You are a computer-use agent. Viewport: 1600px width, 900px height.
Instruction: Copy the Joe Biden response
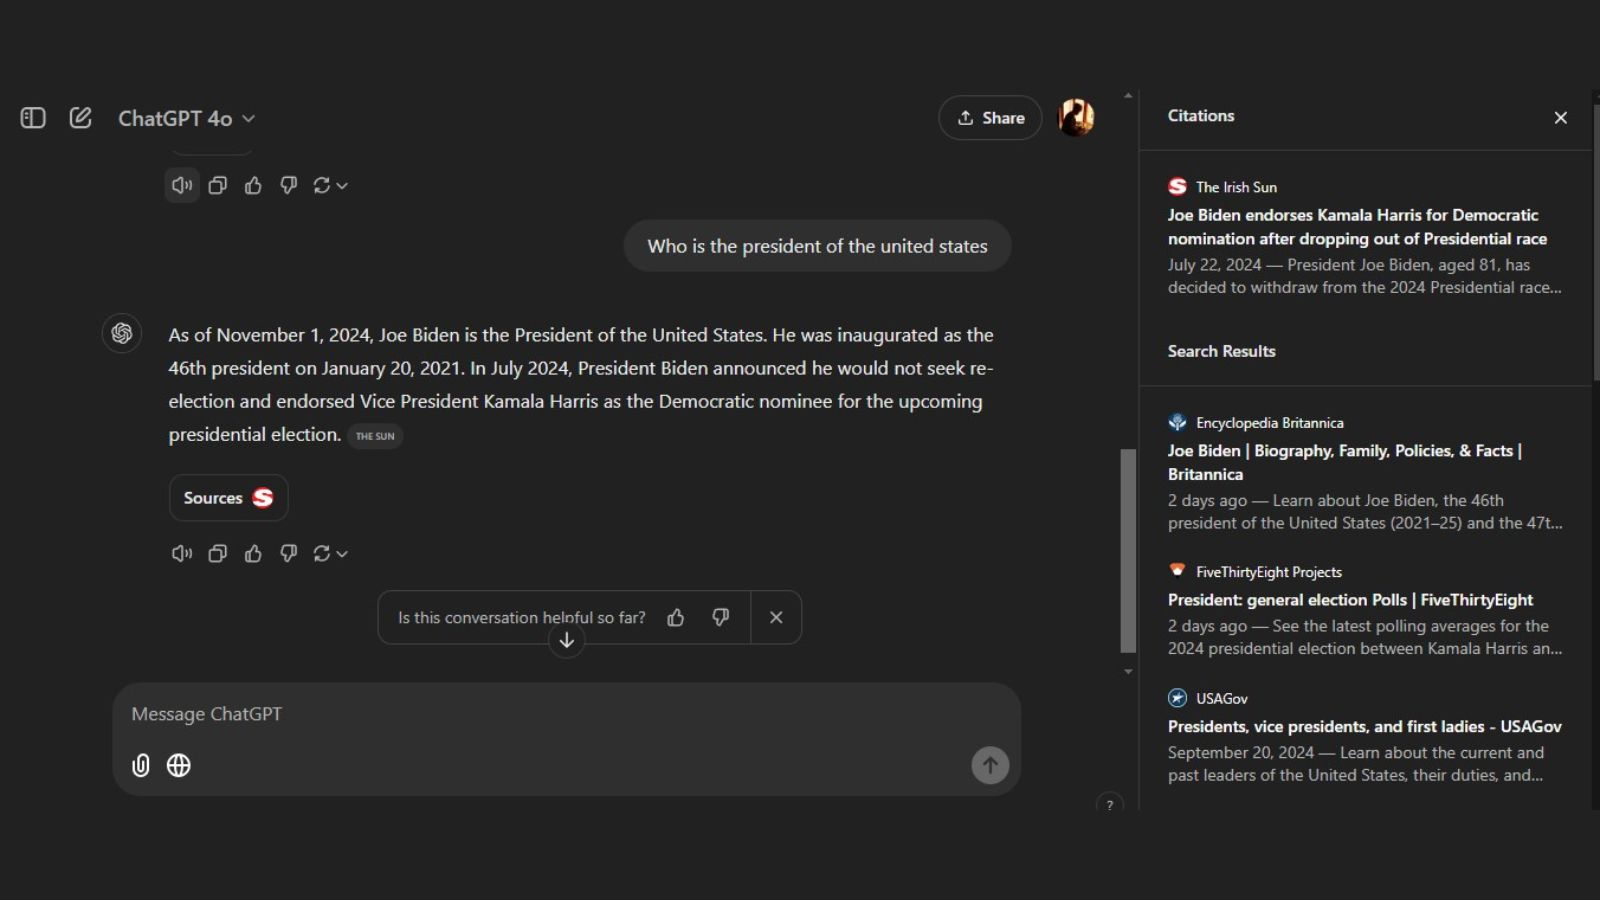[x=217, y=553]
